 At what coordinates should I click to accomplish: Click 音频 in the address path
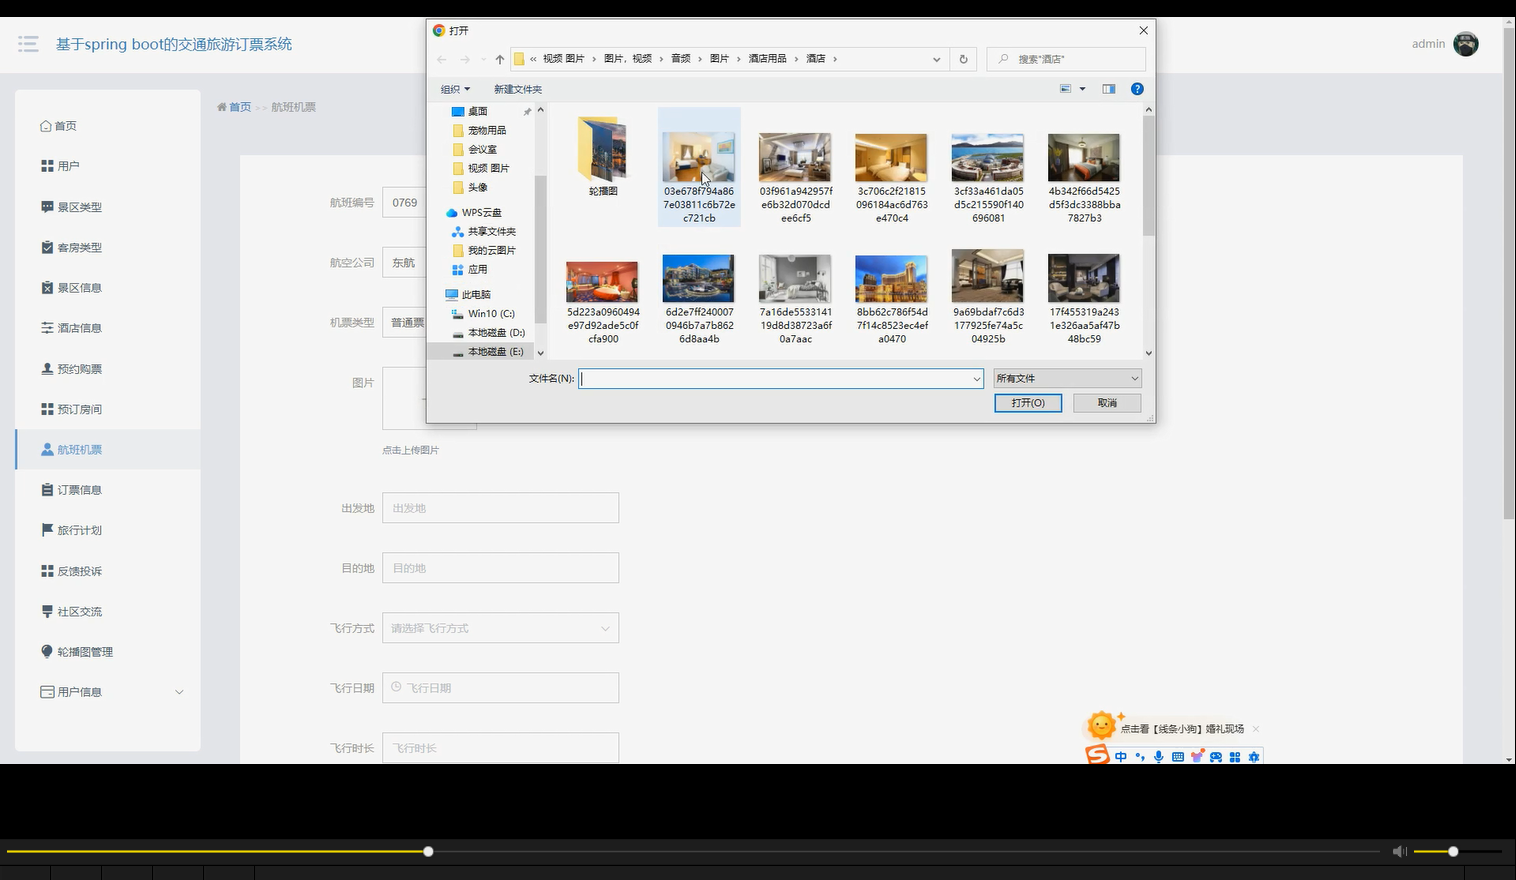tap(681, 59)
